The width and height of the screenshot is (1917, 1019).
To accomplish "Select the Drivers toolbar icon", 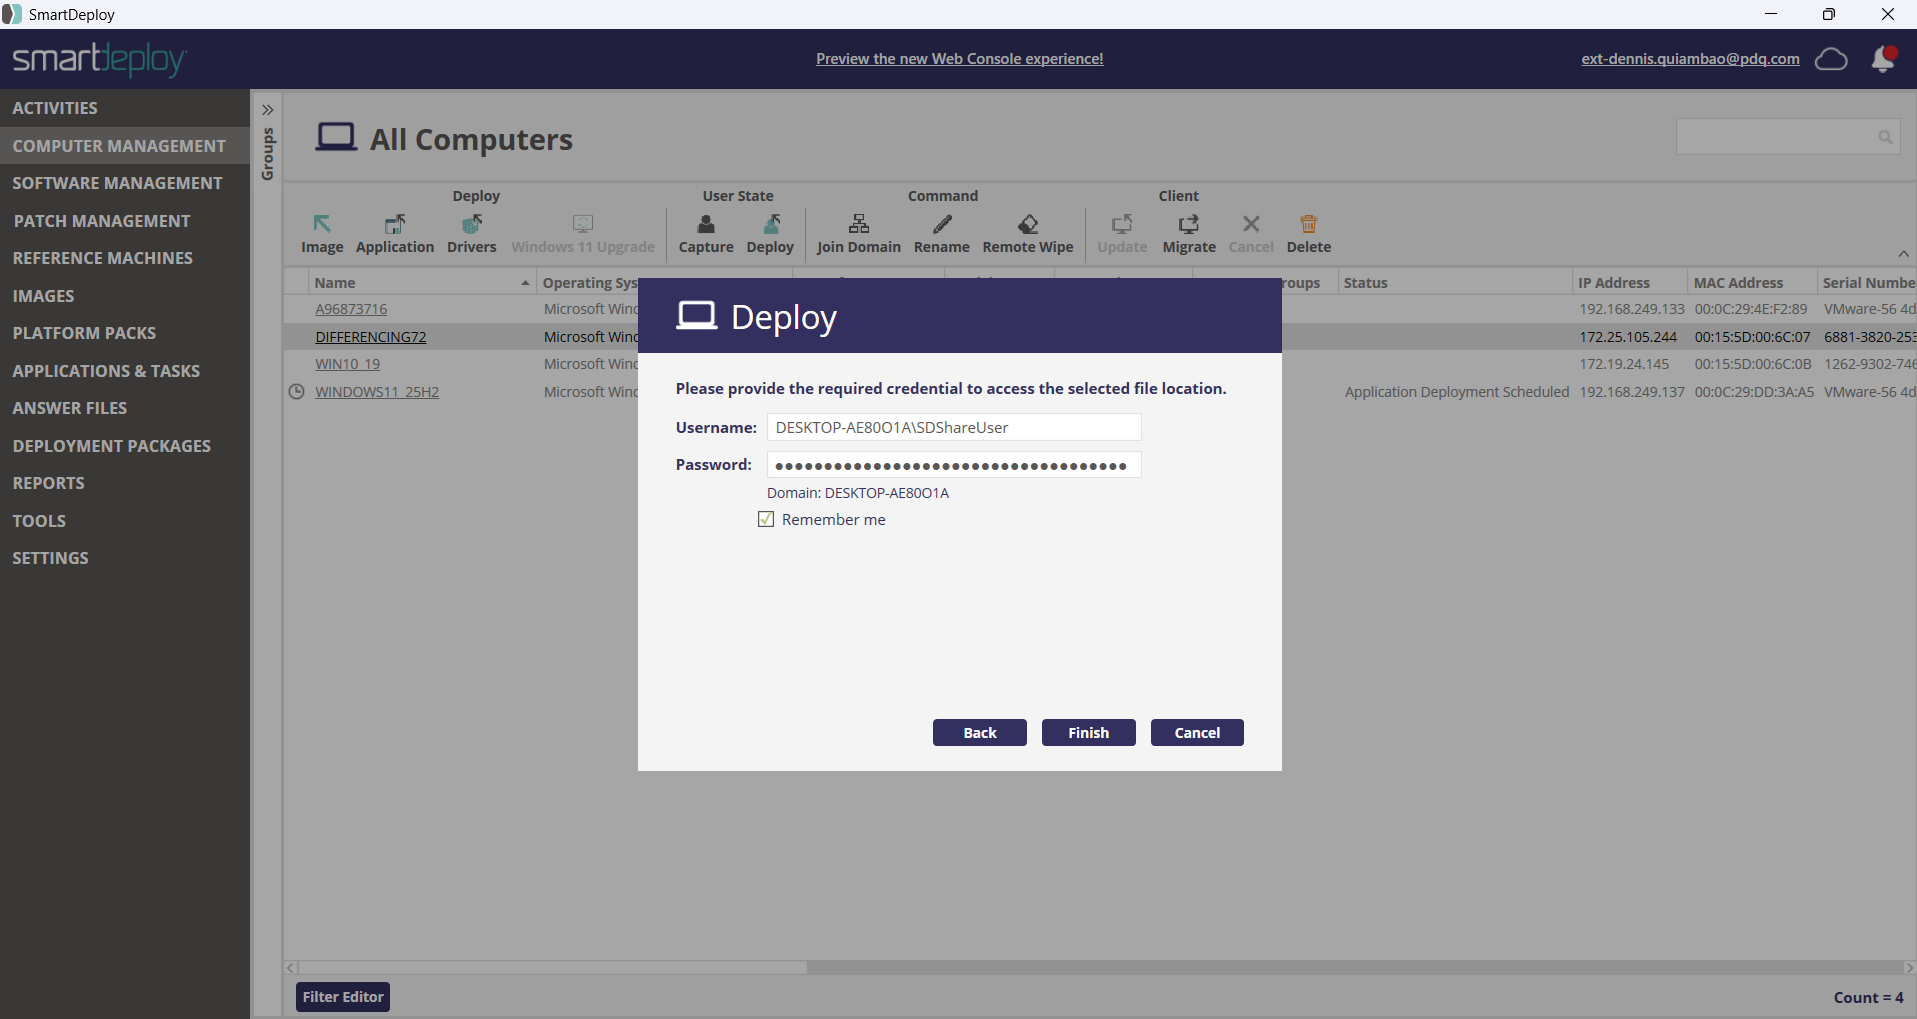I will click(471, 225).
